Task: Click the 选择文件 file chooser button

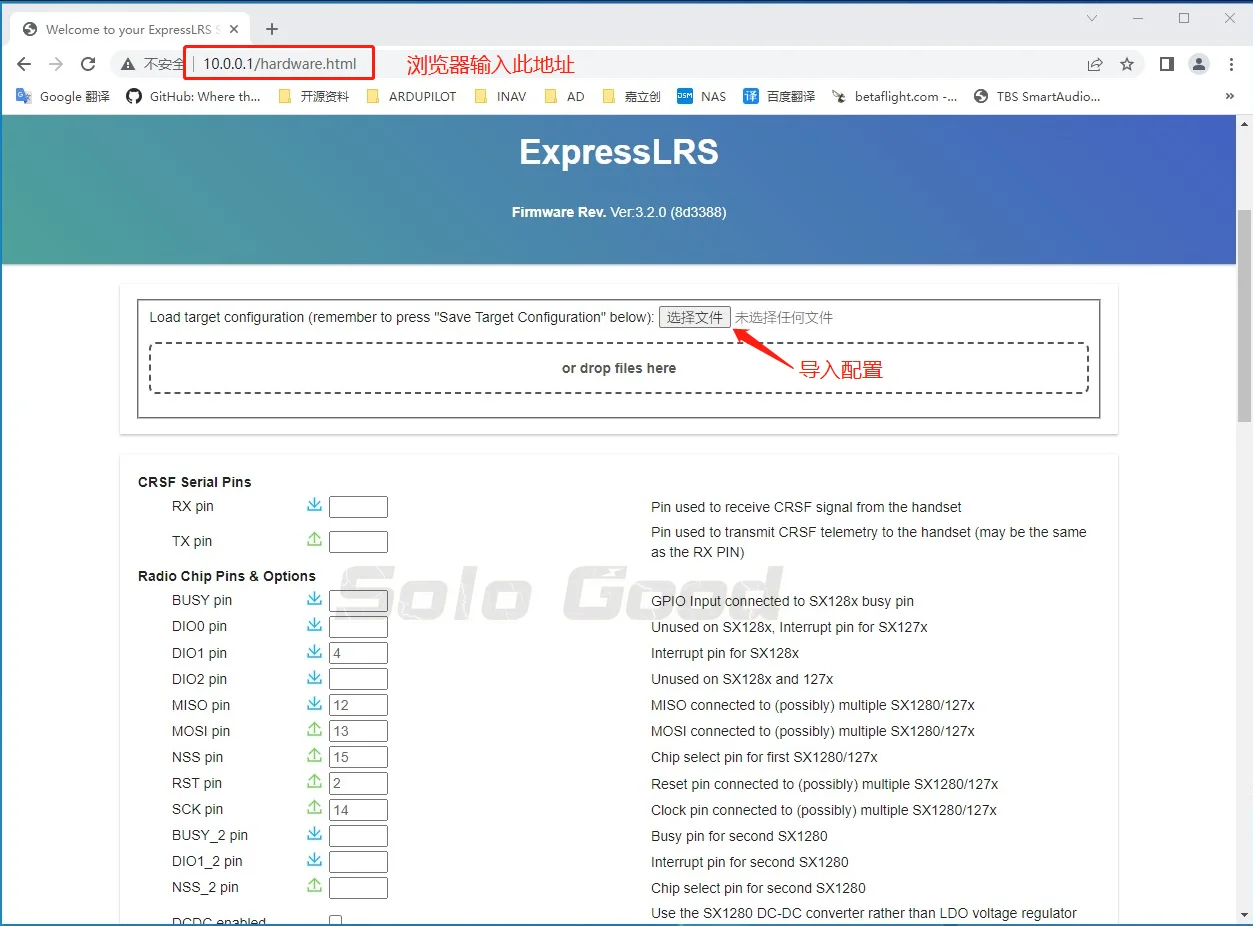Action: [695, 317]
